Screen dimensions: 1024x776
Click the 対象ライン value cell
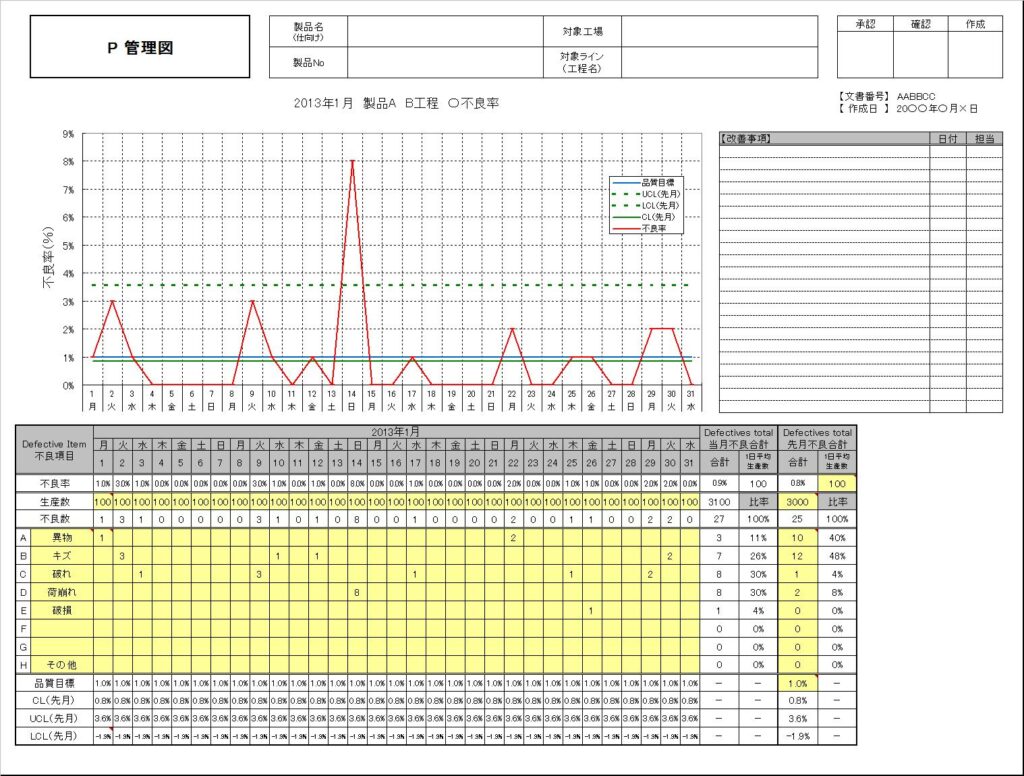[719, 63]
